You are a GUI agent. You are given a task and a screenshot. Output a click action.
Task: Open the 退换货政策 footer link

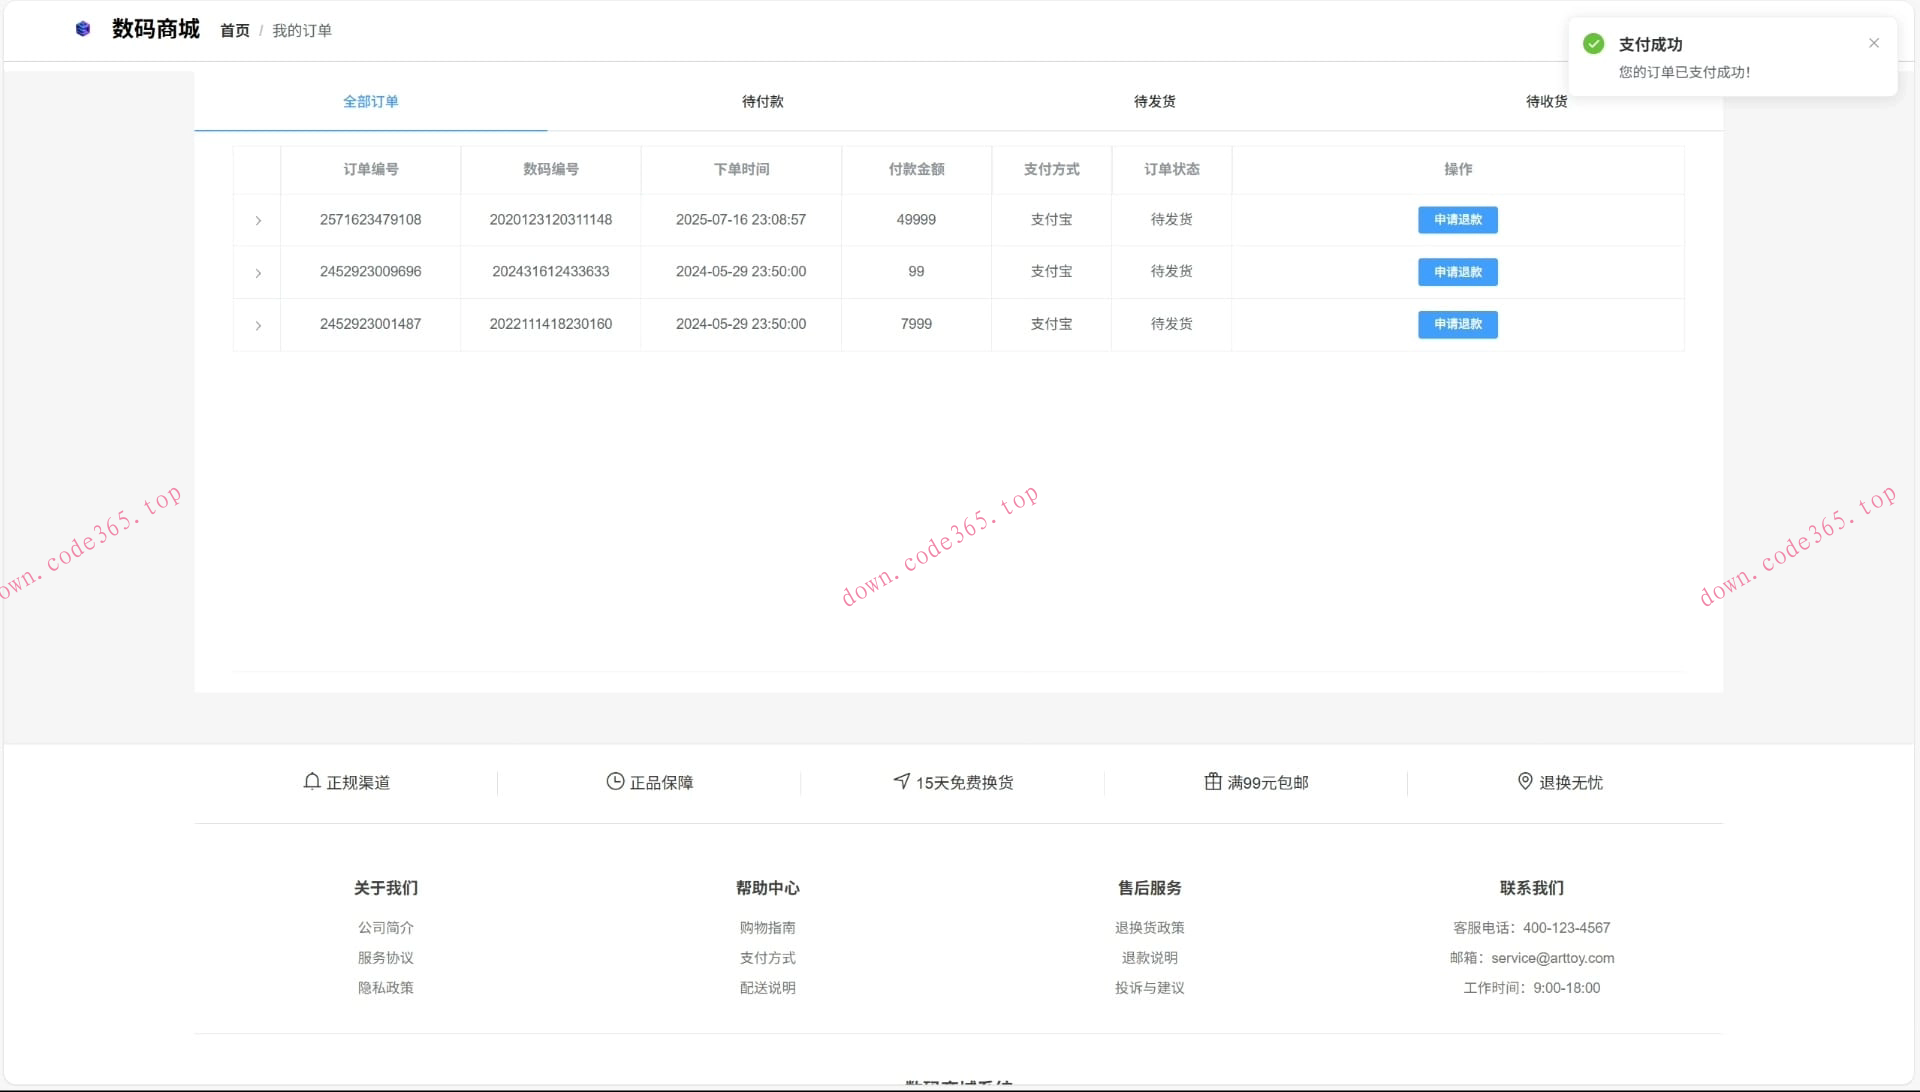1149,928
